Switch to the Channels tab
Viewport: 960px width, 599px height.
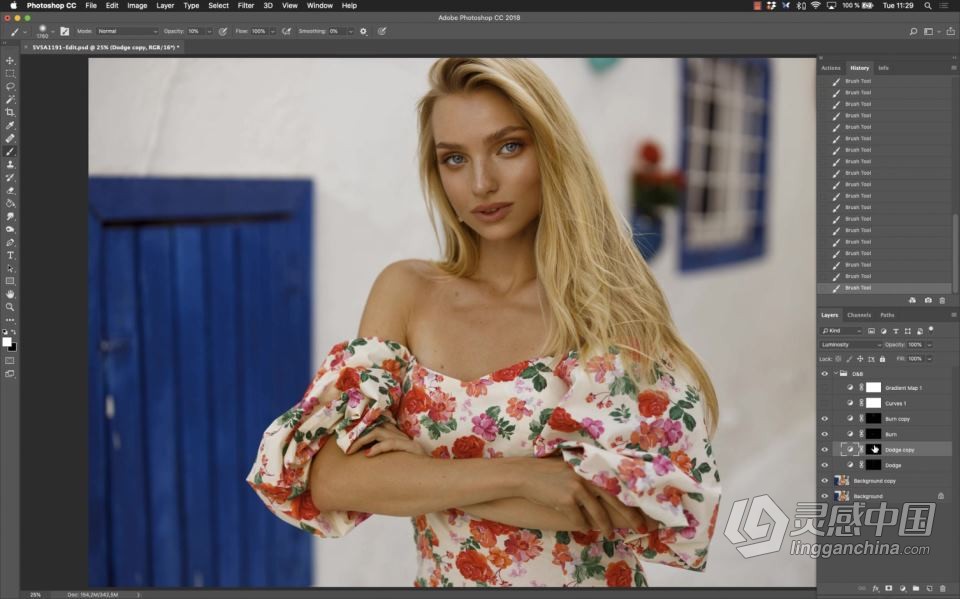click(x=858, y=315)
